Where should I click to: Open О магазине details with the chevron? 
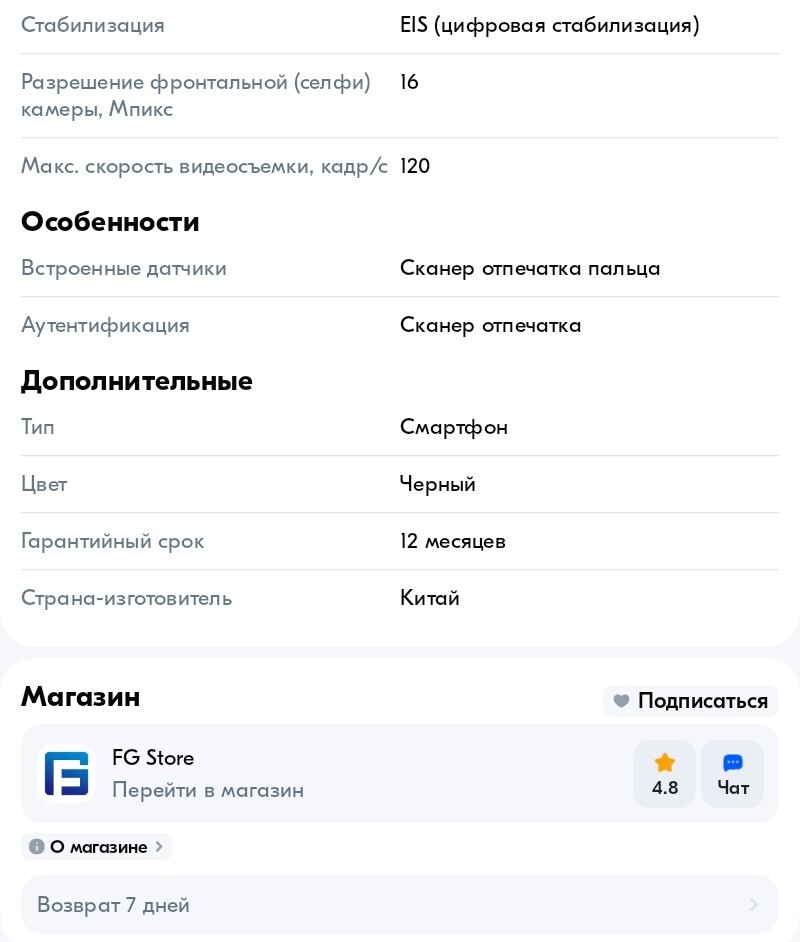point(159,847)
